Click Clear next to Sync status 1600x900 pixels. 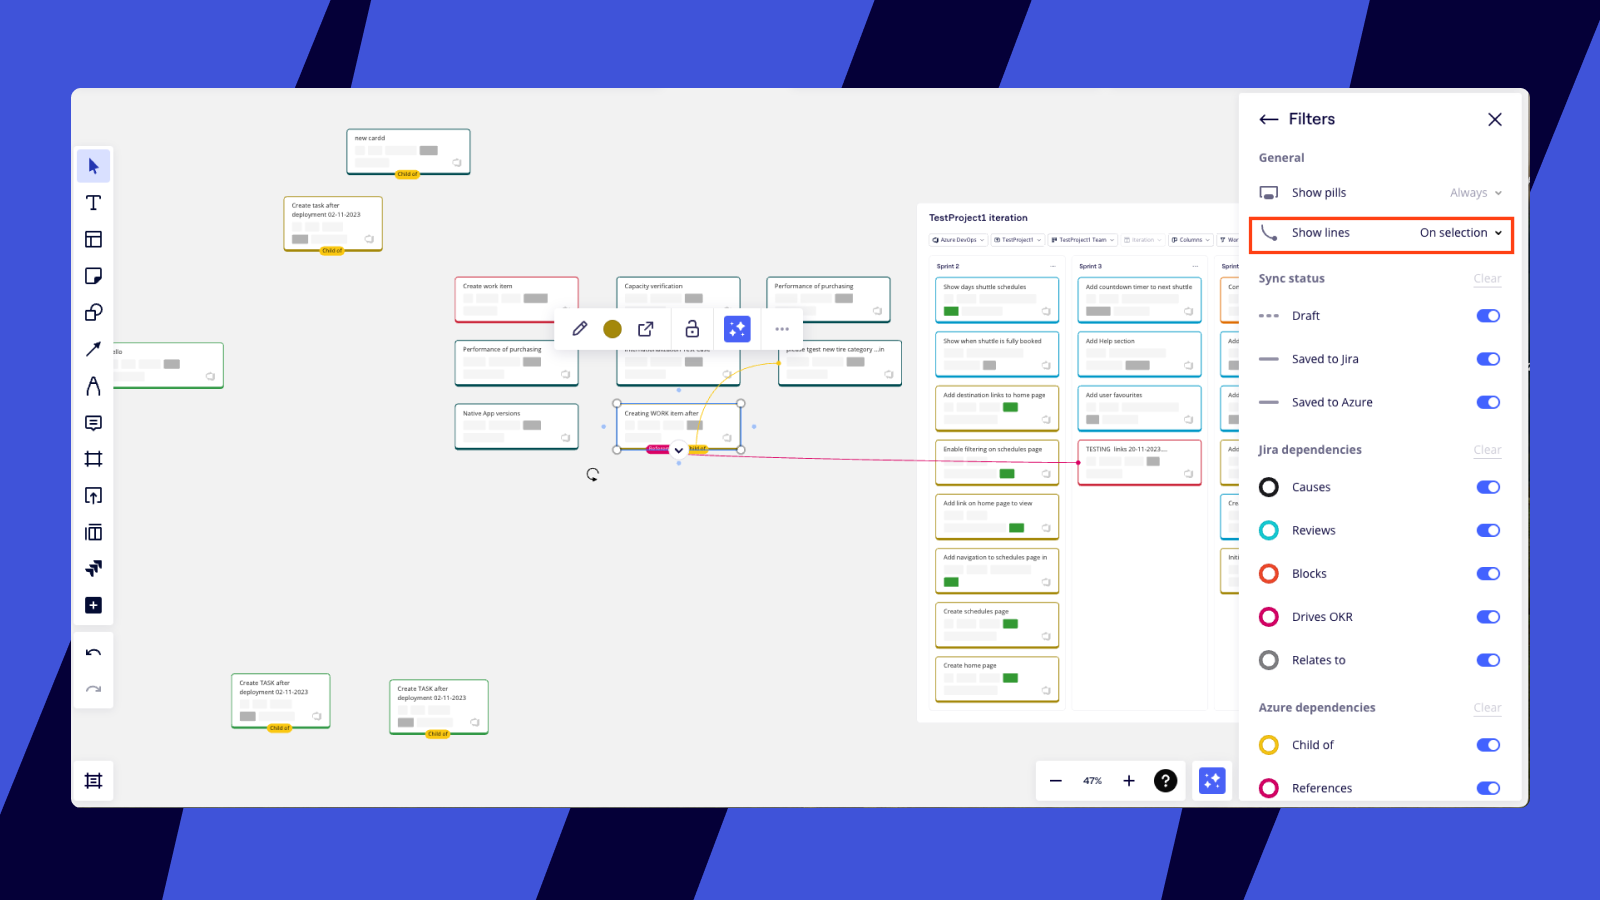coord(1486,279)
